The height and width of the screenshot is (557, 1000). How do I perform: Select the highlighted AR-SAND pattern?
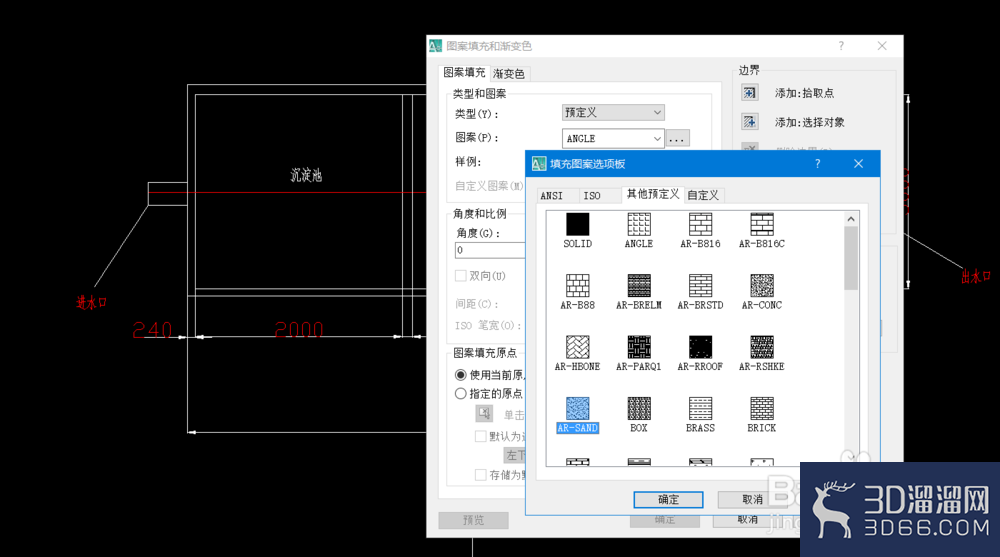(577, 408)
